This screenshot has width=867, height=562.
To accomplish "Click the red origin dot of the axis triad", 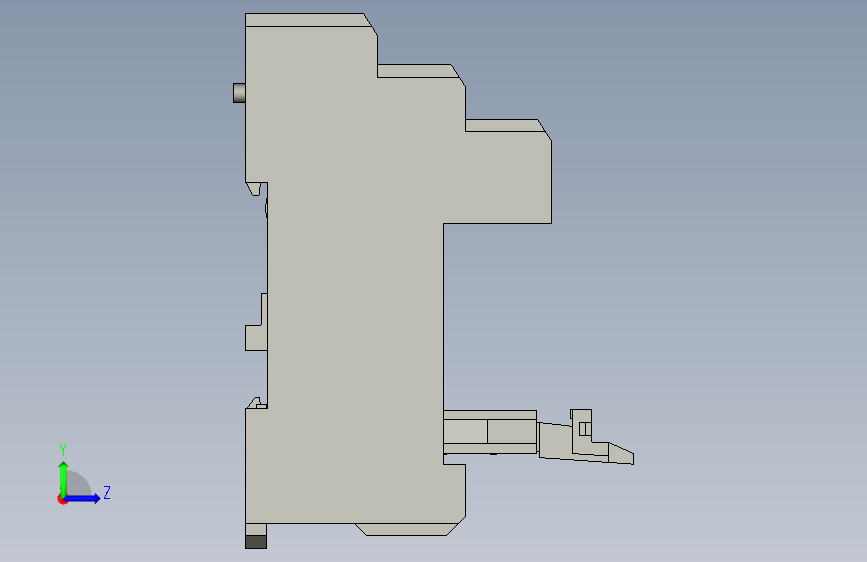I will point(61,500).
